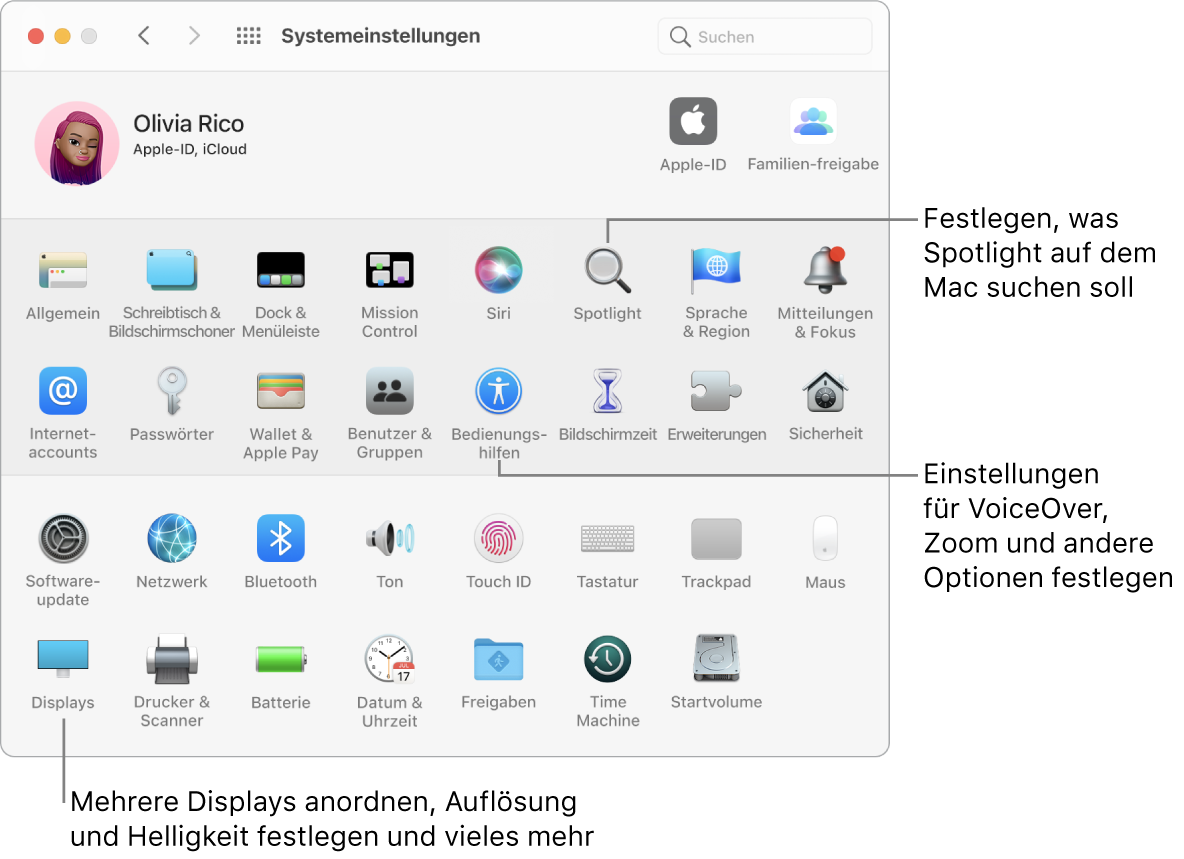Screen dimensions: 1184x859
Task: Select Sprache & Region settings
Action: pos(716,270)
